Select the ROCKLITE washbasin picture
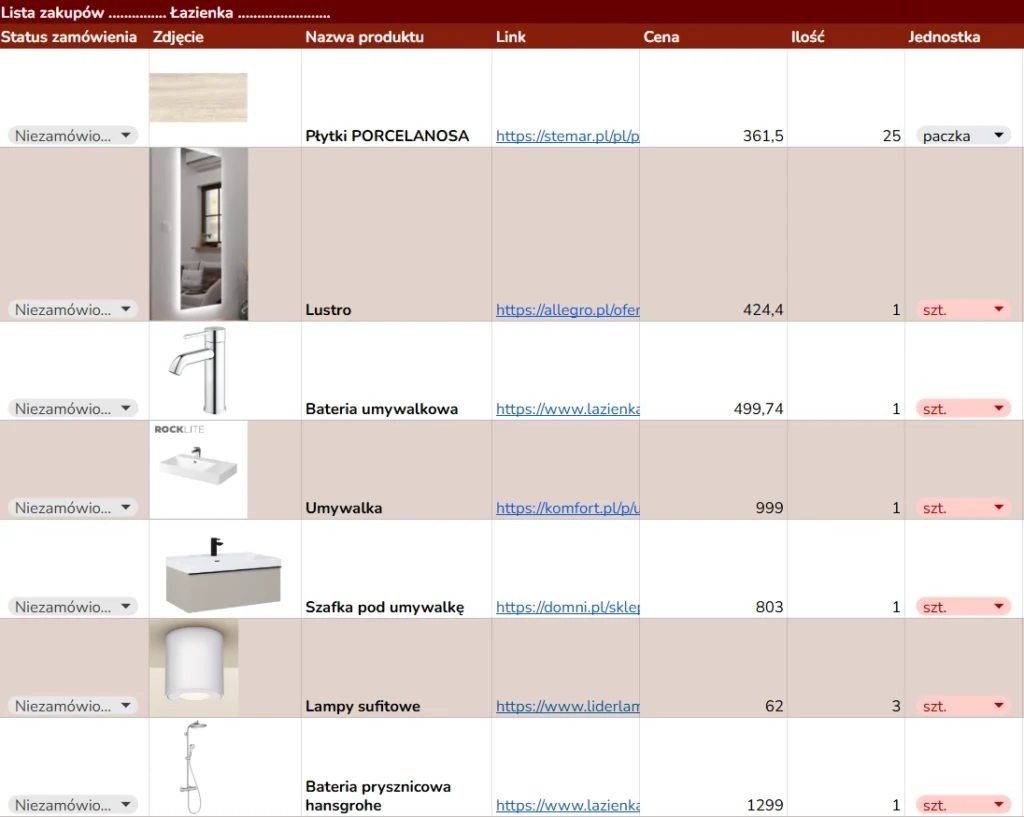 pos(198,469)
